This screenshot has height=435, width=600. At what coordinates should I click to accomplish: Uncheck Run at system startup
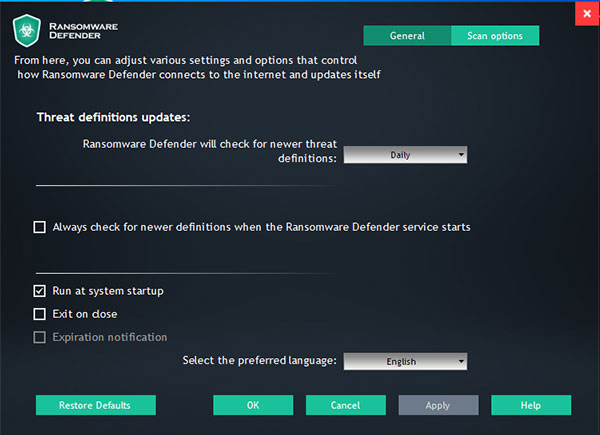(x=39, y=291)
